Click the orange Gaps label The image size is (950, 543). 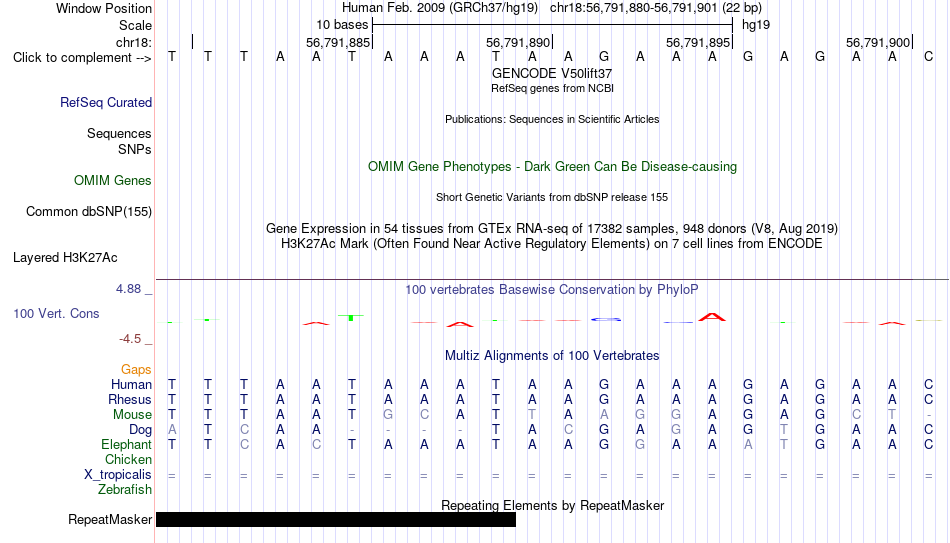pyautogui.click(x=136, y=369)
